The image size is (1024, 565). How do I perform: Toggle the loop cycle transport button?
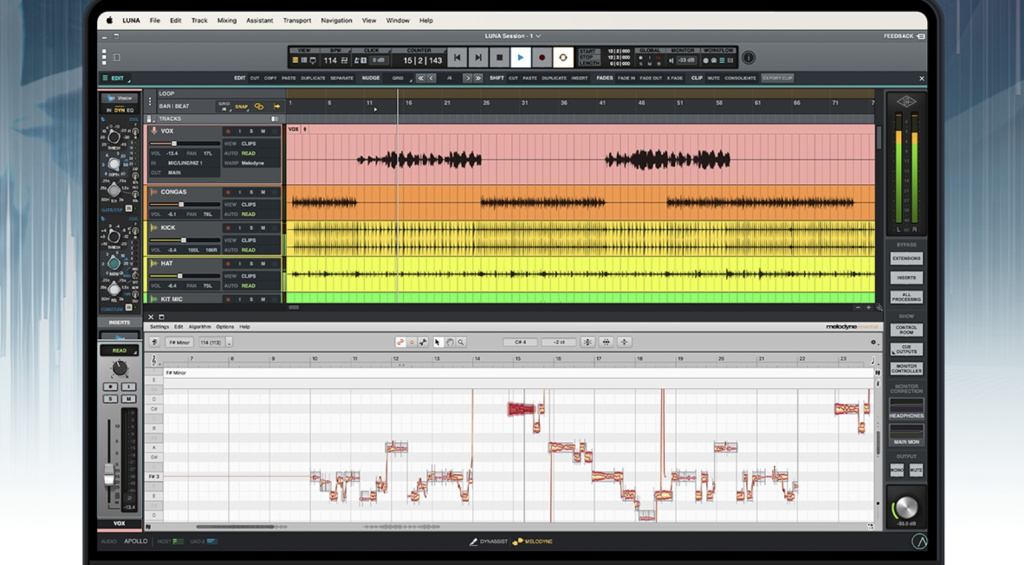tap(563, 59)
